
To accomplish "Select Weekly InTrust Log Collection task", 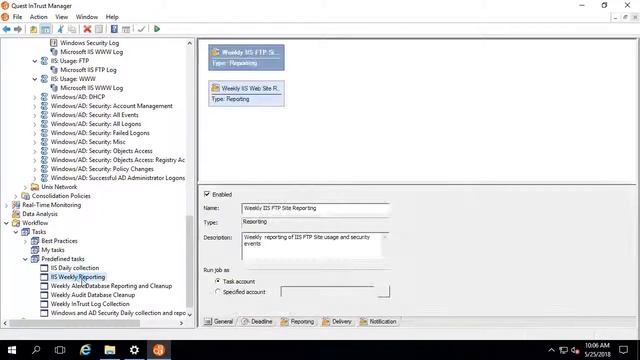I will [90, 304].
